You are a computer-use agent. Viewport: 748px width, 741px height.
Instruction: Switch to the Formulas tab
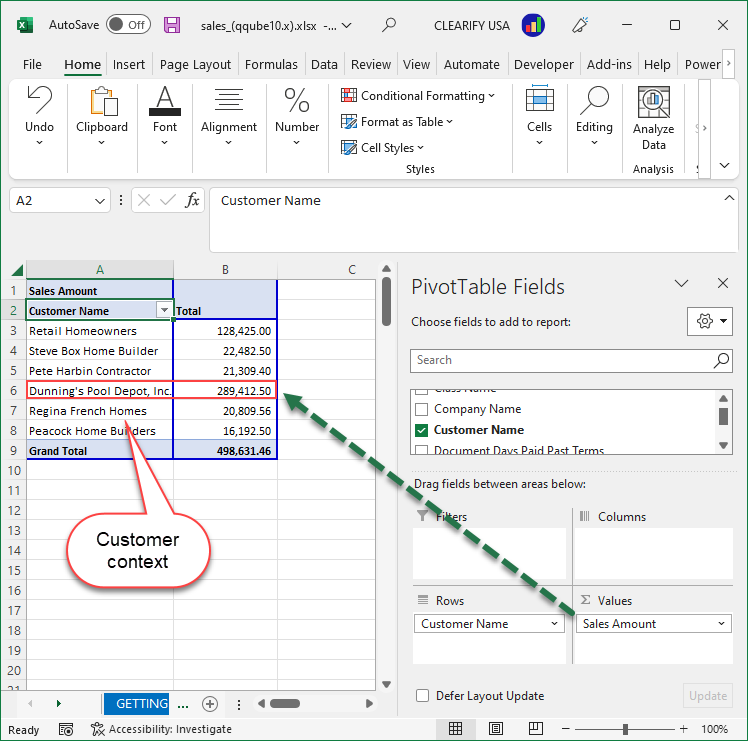coord(271,64)
